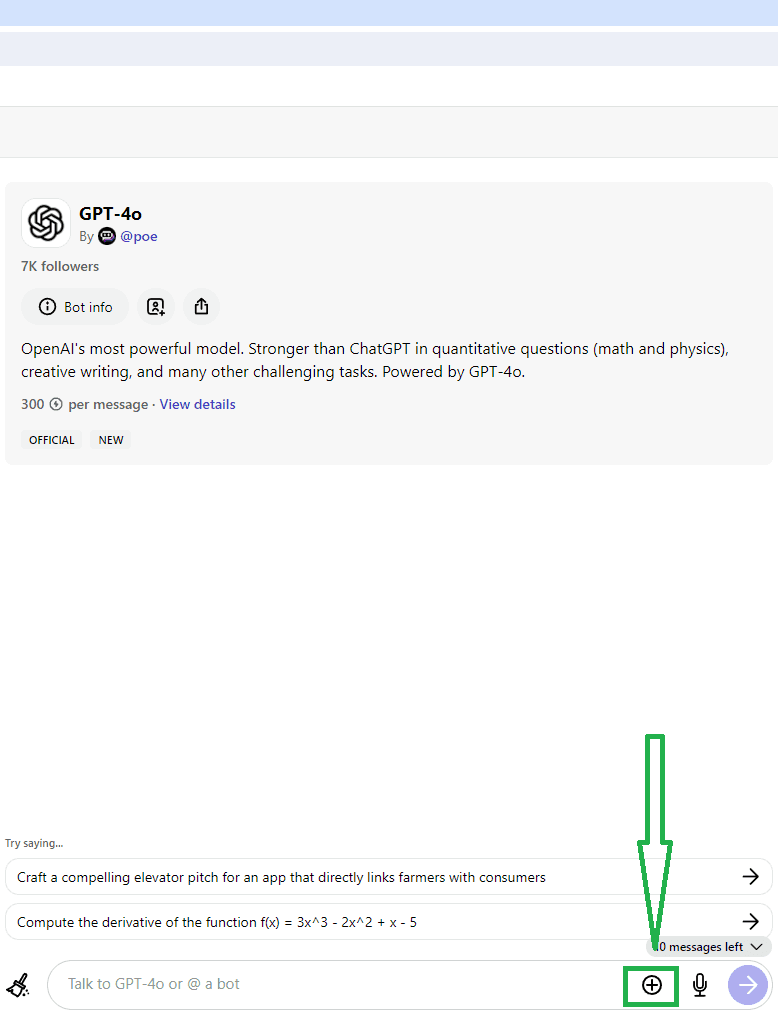Viewport: 778px width, 1024px height.
Task: Click the plus attach icon
Action: [652, 986]
